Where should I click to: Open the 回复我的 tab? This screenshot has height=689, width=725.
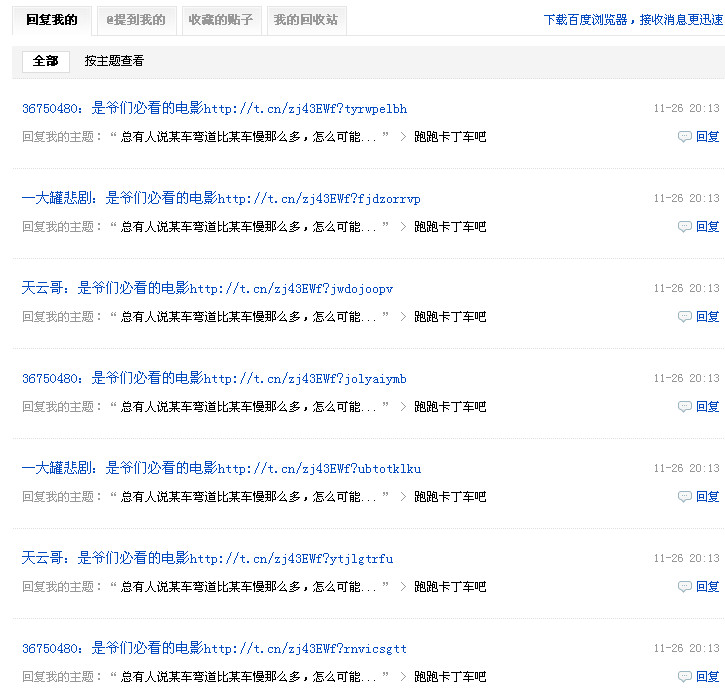[52, 20]
